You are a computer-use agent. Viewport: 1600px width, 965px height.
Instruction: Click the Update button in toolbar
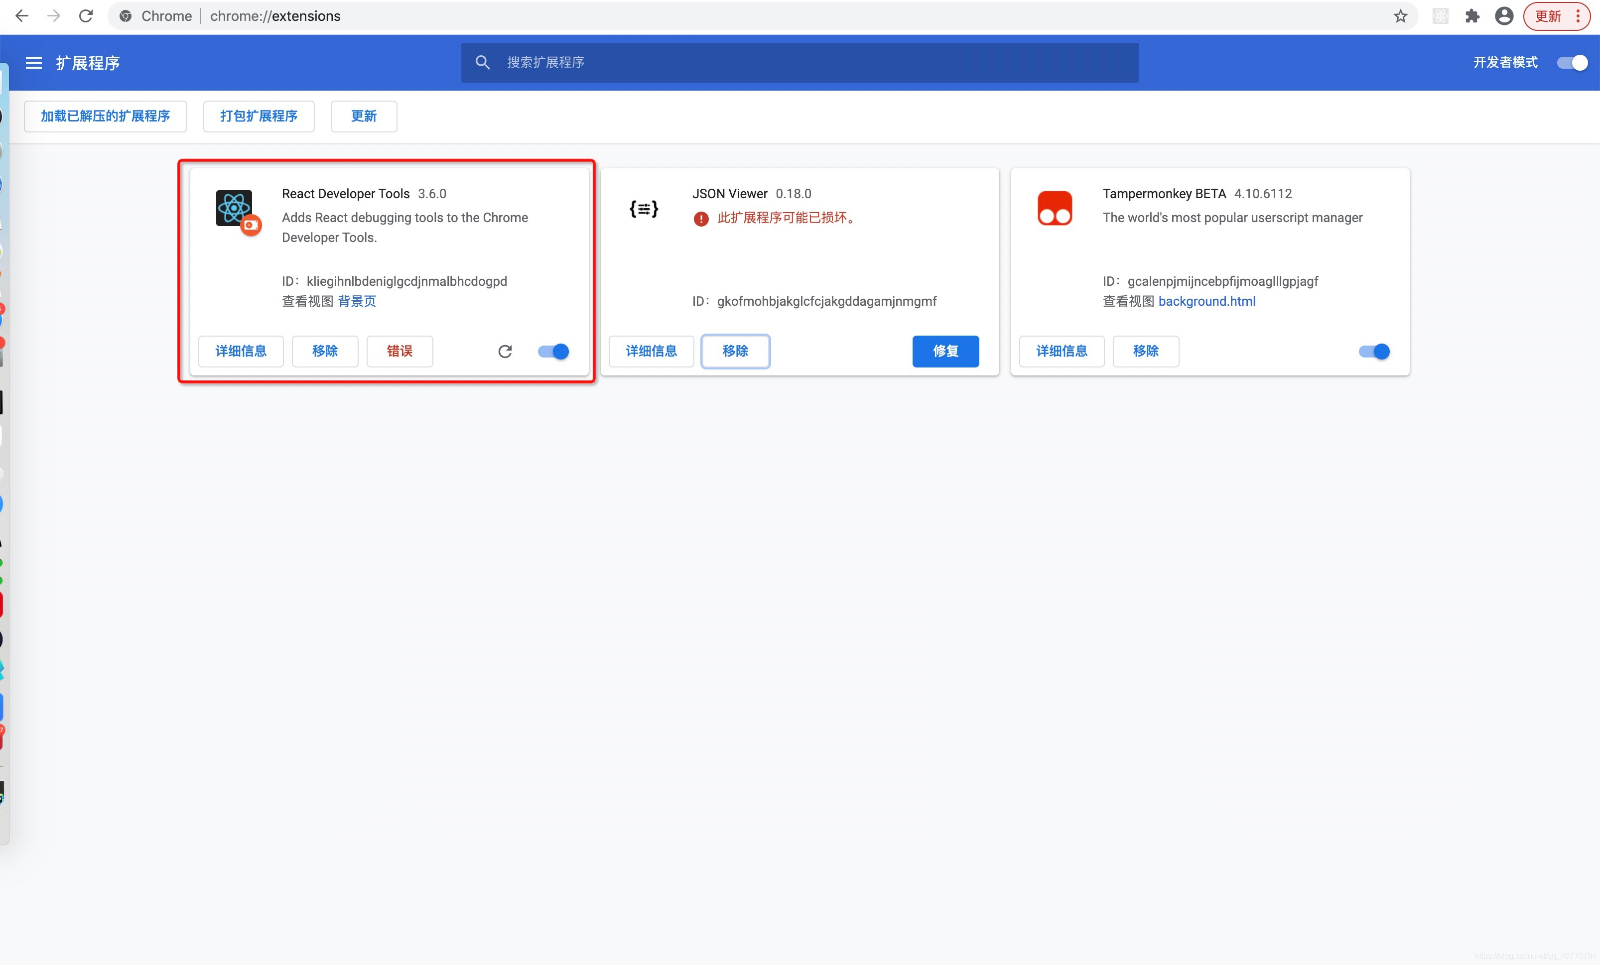pyautogui.click(x=364, y=116)
